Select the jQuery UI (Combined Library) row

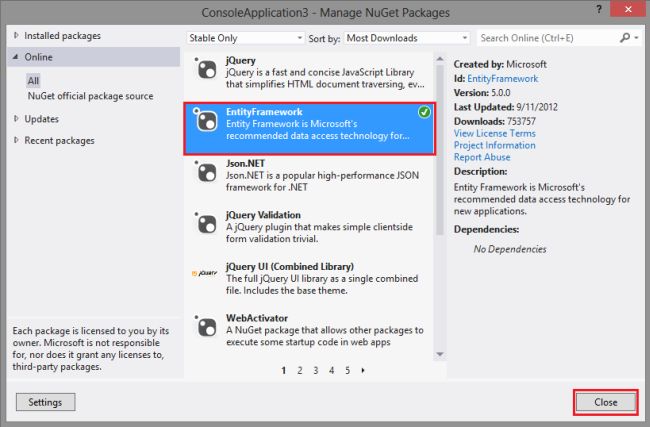pyautogui.click(x=309, y=279)
